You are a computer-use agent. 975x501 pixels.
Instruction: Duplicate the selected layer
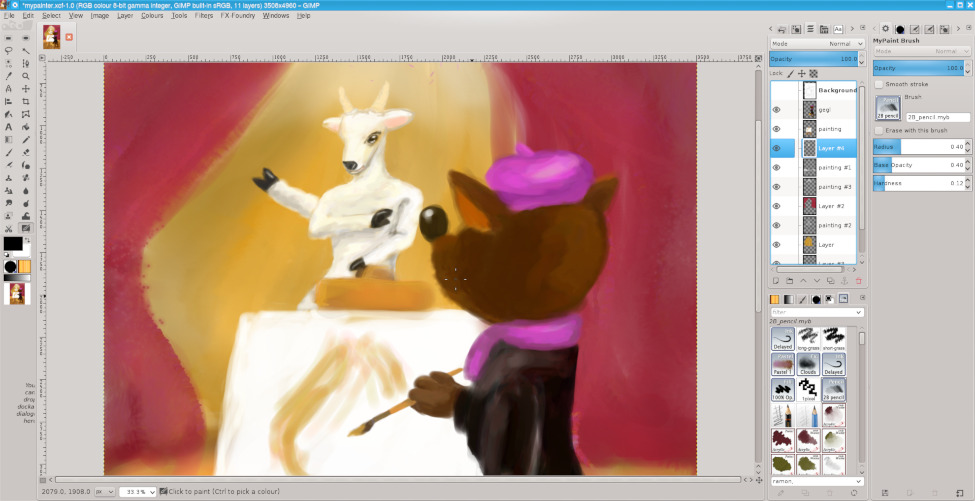(x=831, y=281)
